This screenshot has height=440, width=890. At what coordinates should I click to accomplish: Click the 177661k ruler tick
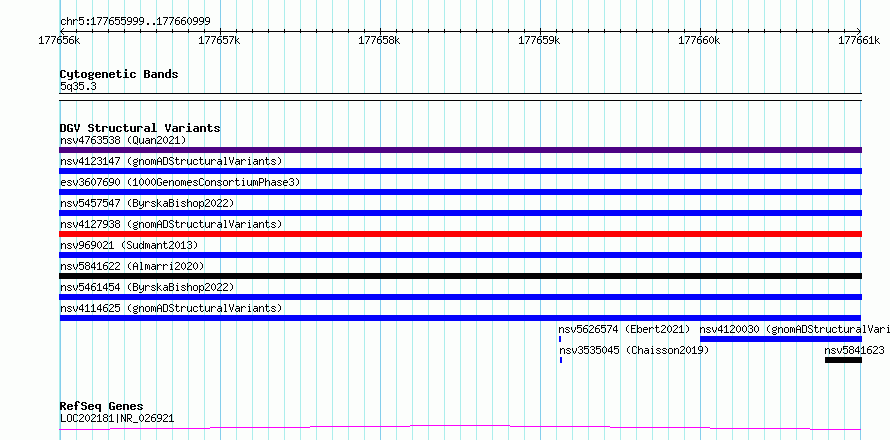(x=860, y=40)
